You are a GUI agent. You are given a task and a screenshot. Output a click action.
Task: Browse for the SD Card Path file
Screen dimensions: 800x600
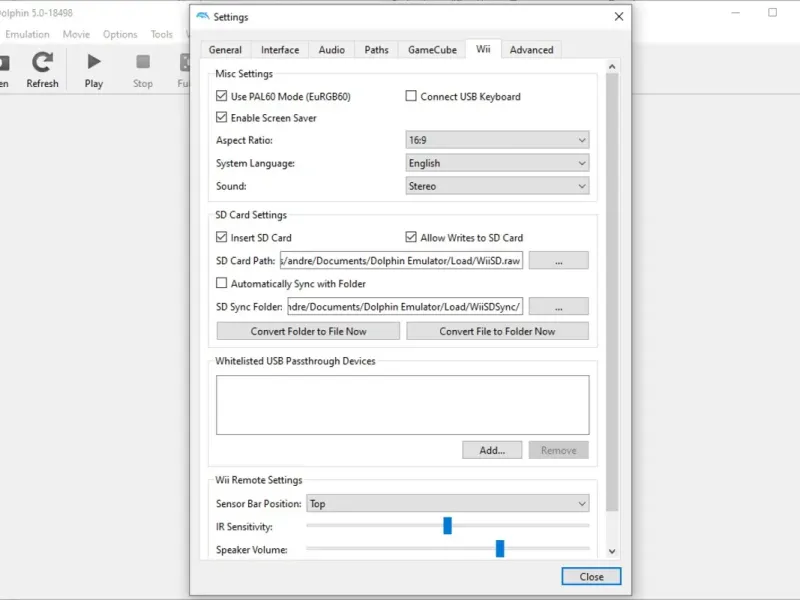click(559, 261)
